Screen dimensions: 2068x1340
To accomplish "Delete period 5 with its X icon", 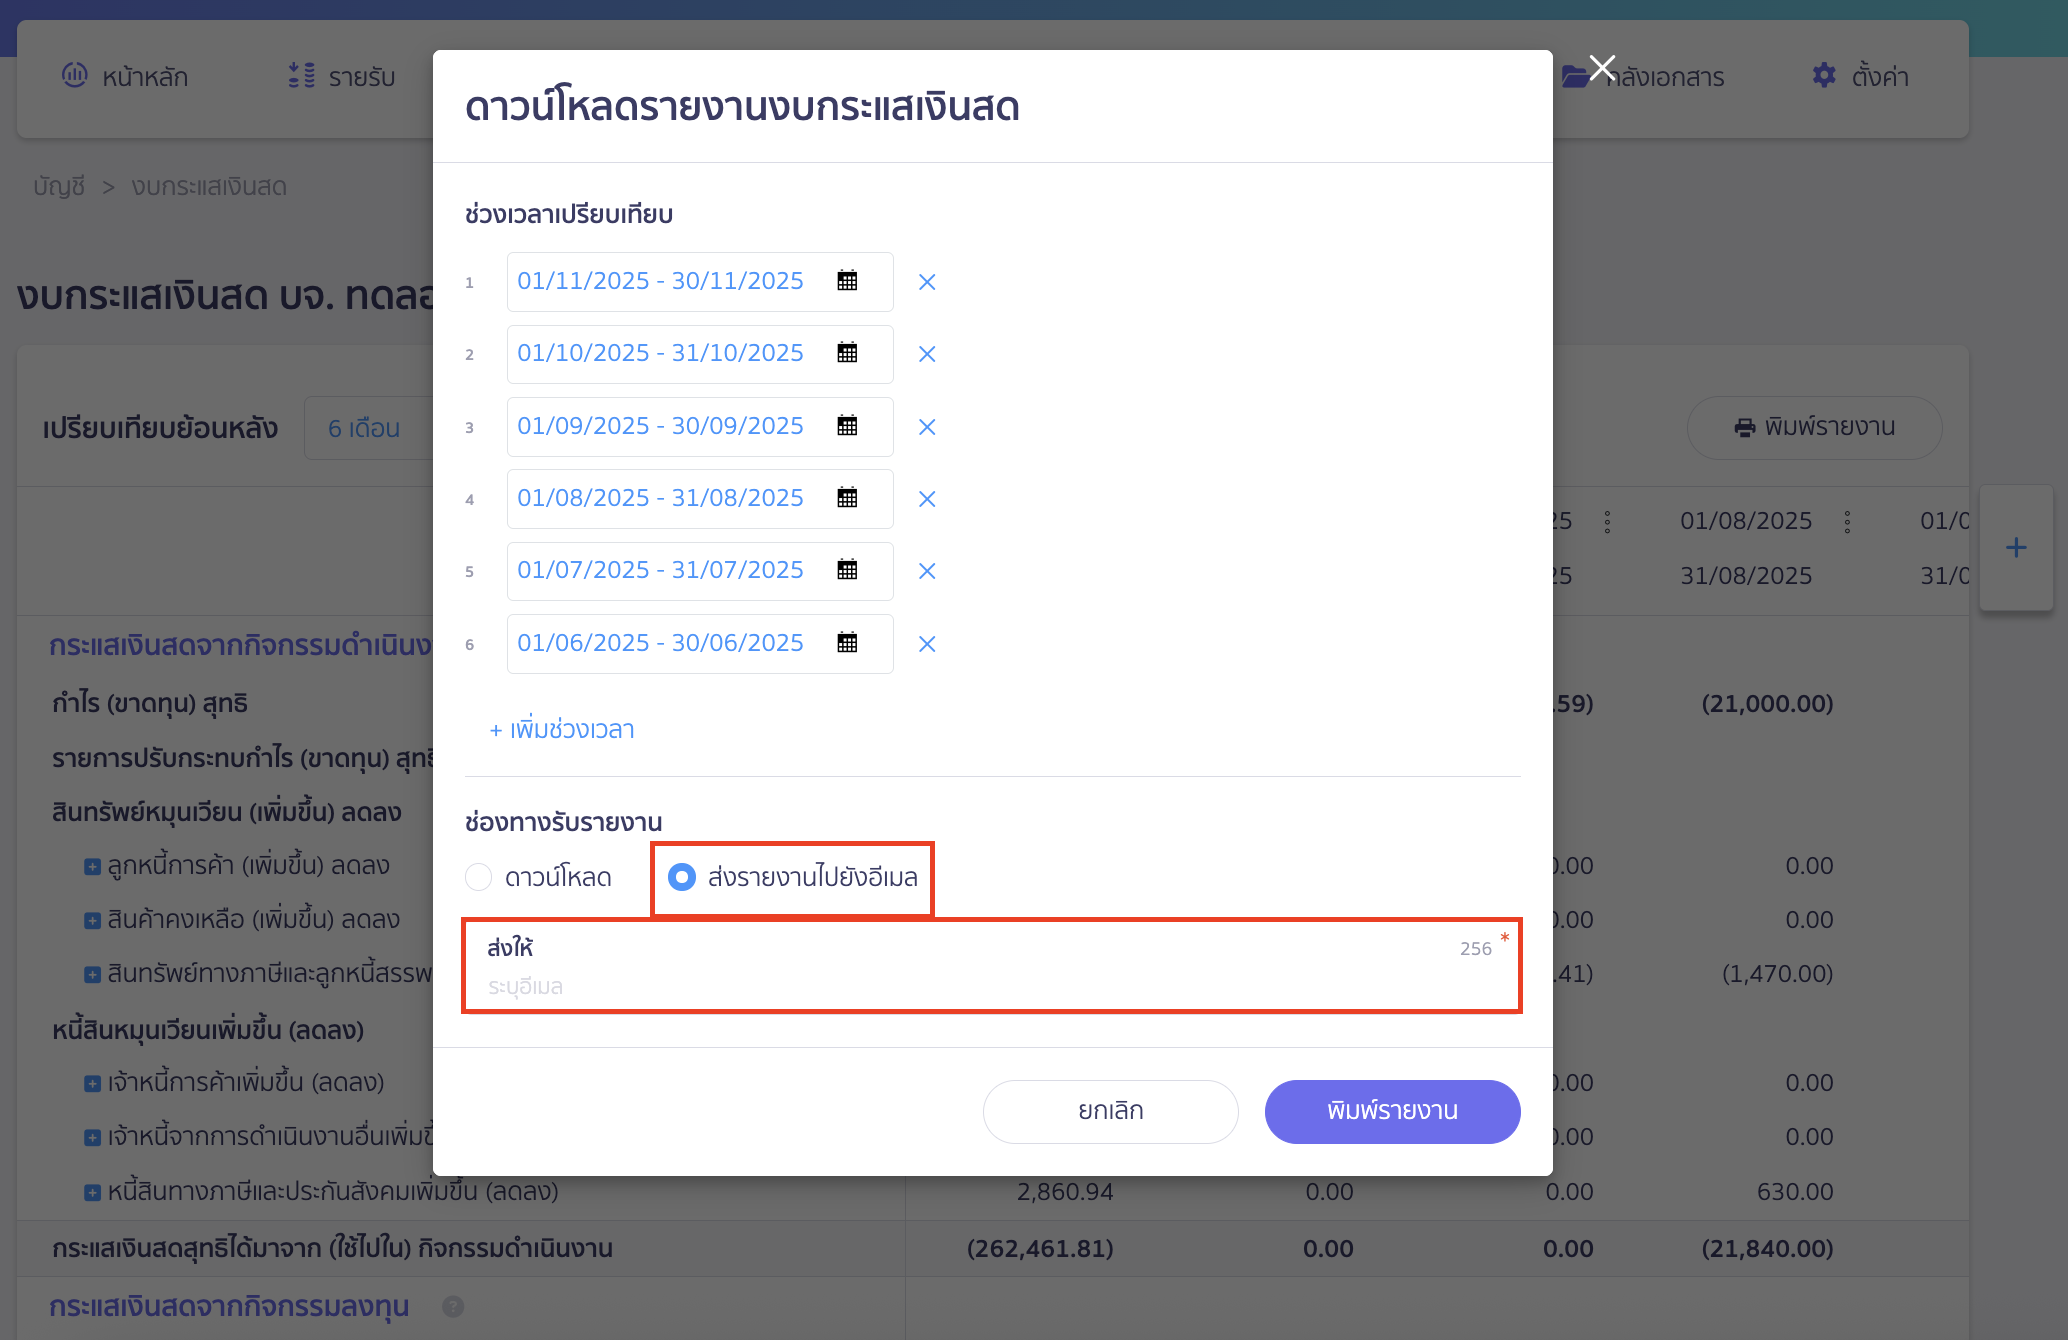I will point(927,571).
